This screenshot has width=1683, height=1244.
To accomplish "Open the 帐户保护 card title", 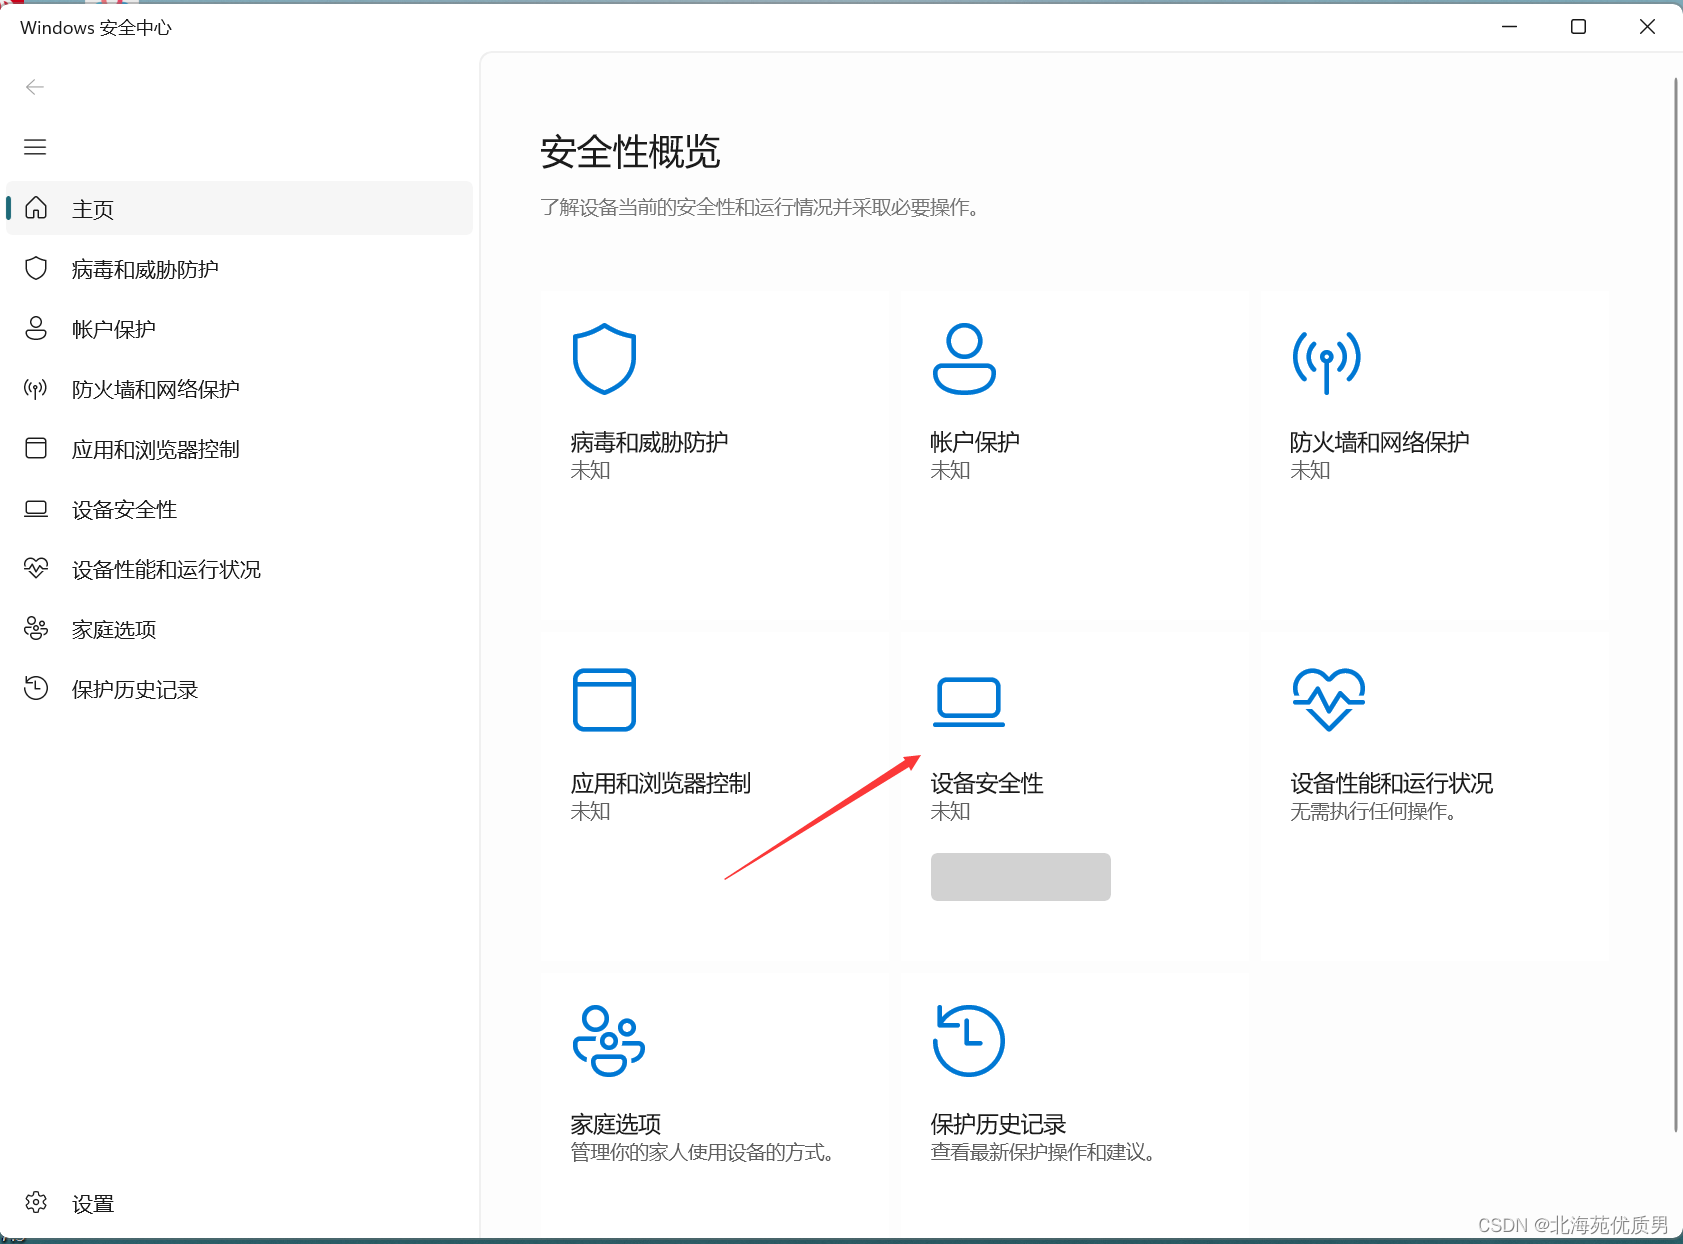I will (x=975, y=442).
